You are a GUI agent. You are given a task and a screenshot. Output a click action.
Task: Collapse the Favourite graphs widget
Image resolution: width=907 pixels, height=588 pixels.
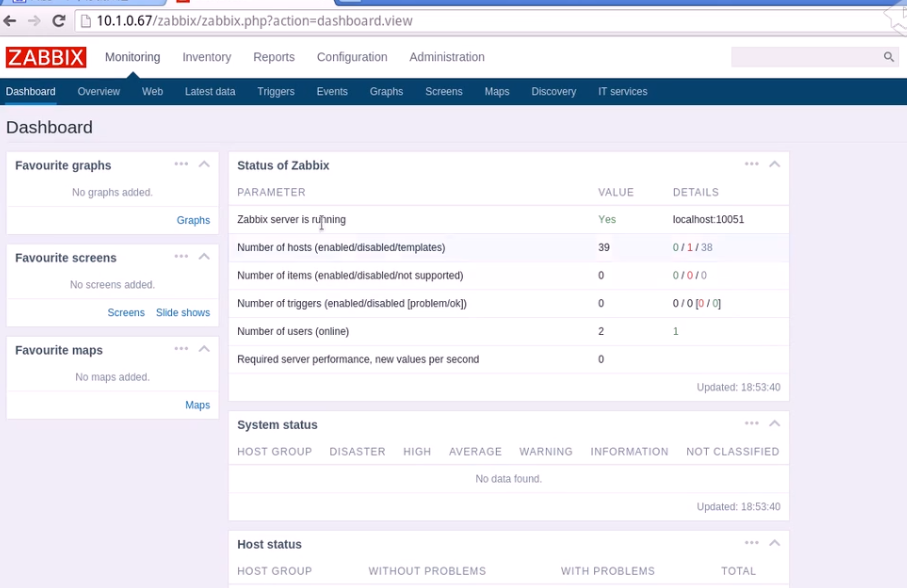pos(204,164)
